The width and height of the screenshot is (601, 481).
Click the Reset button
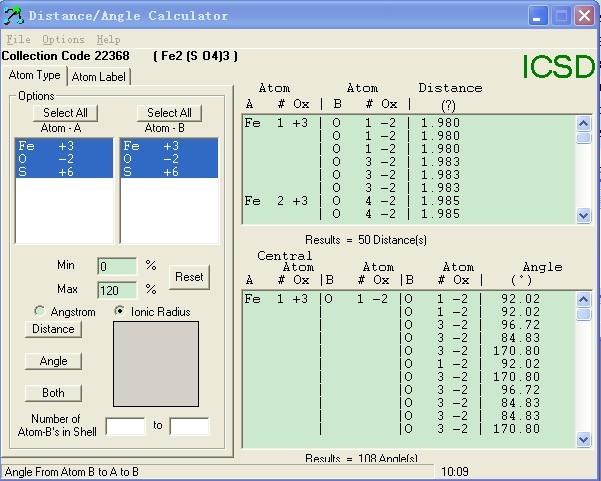(x=189, y=277)
